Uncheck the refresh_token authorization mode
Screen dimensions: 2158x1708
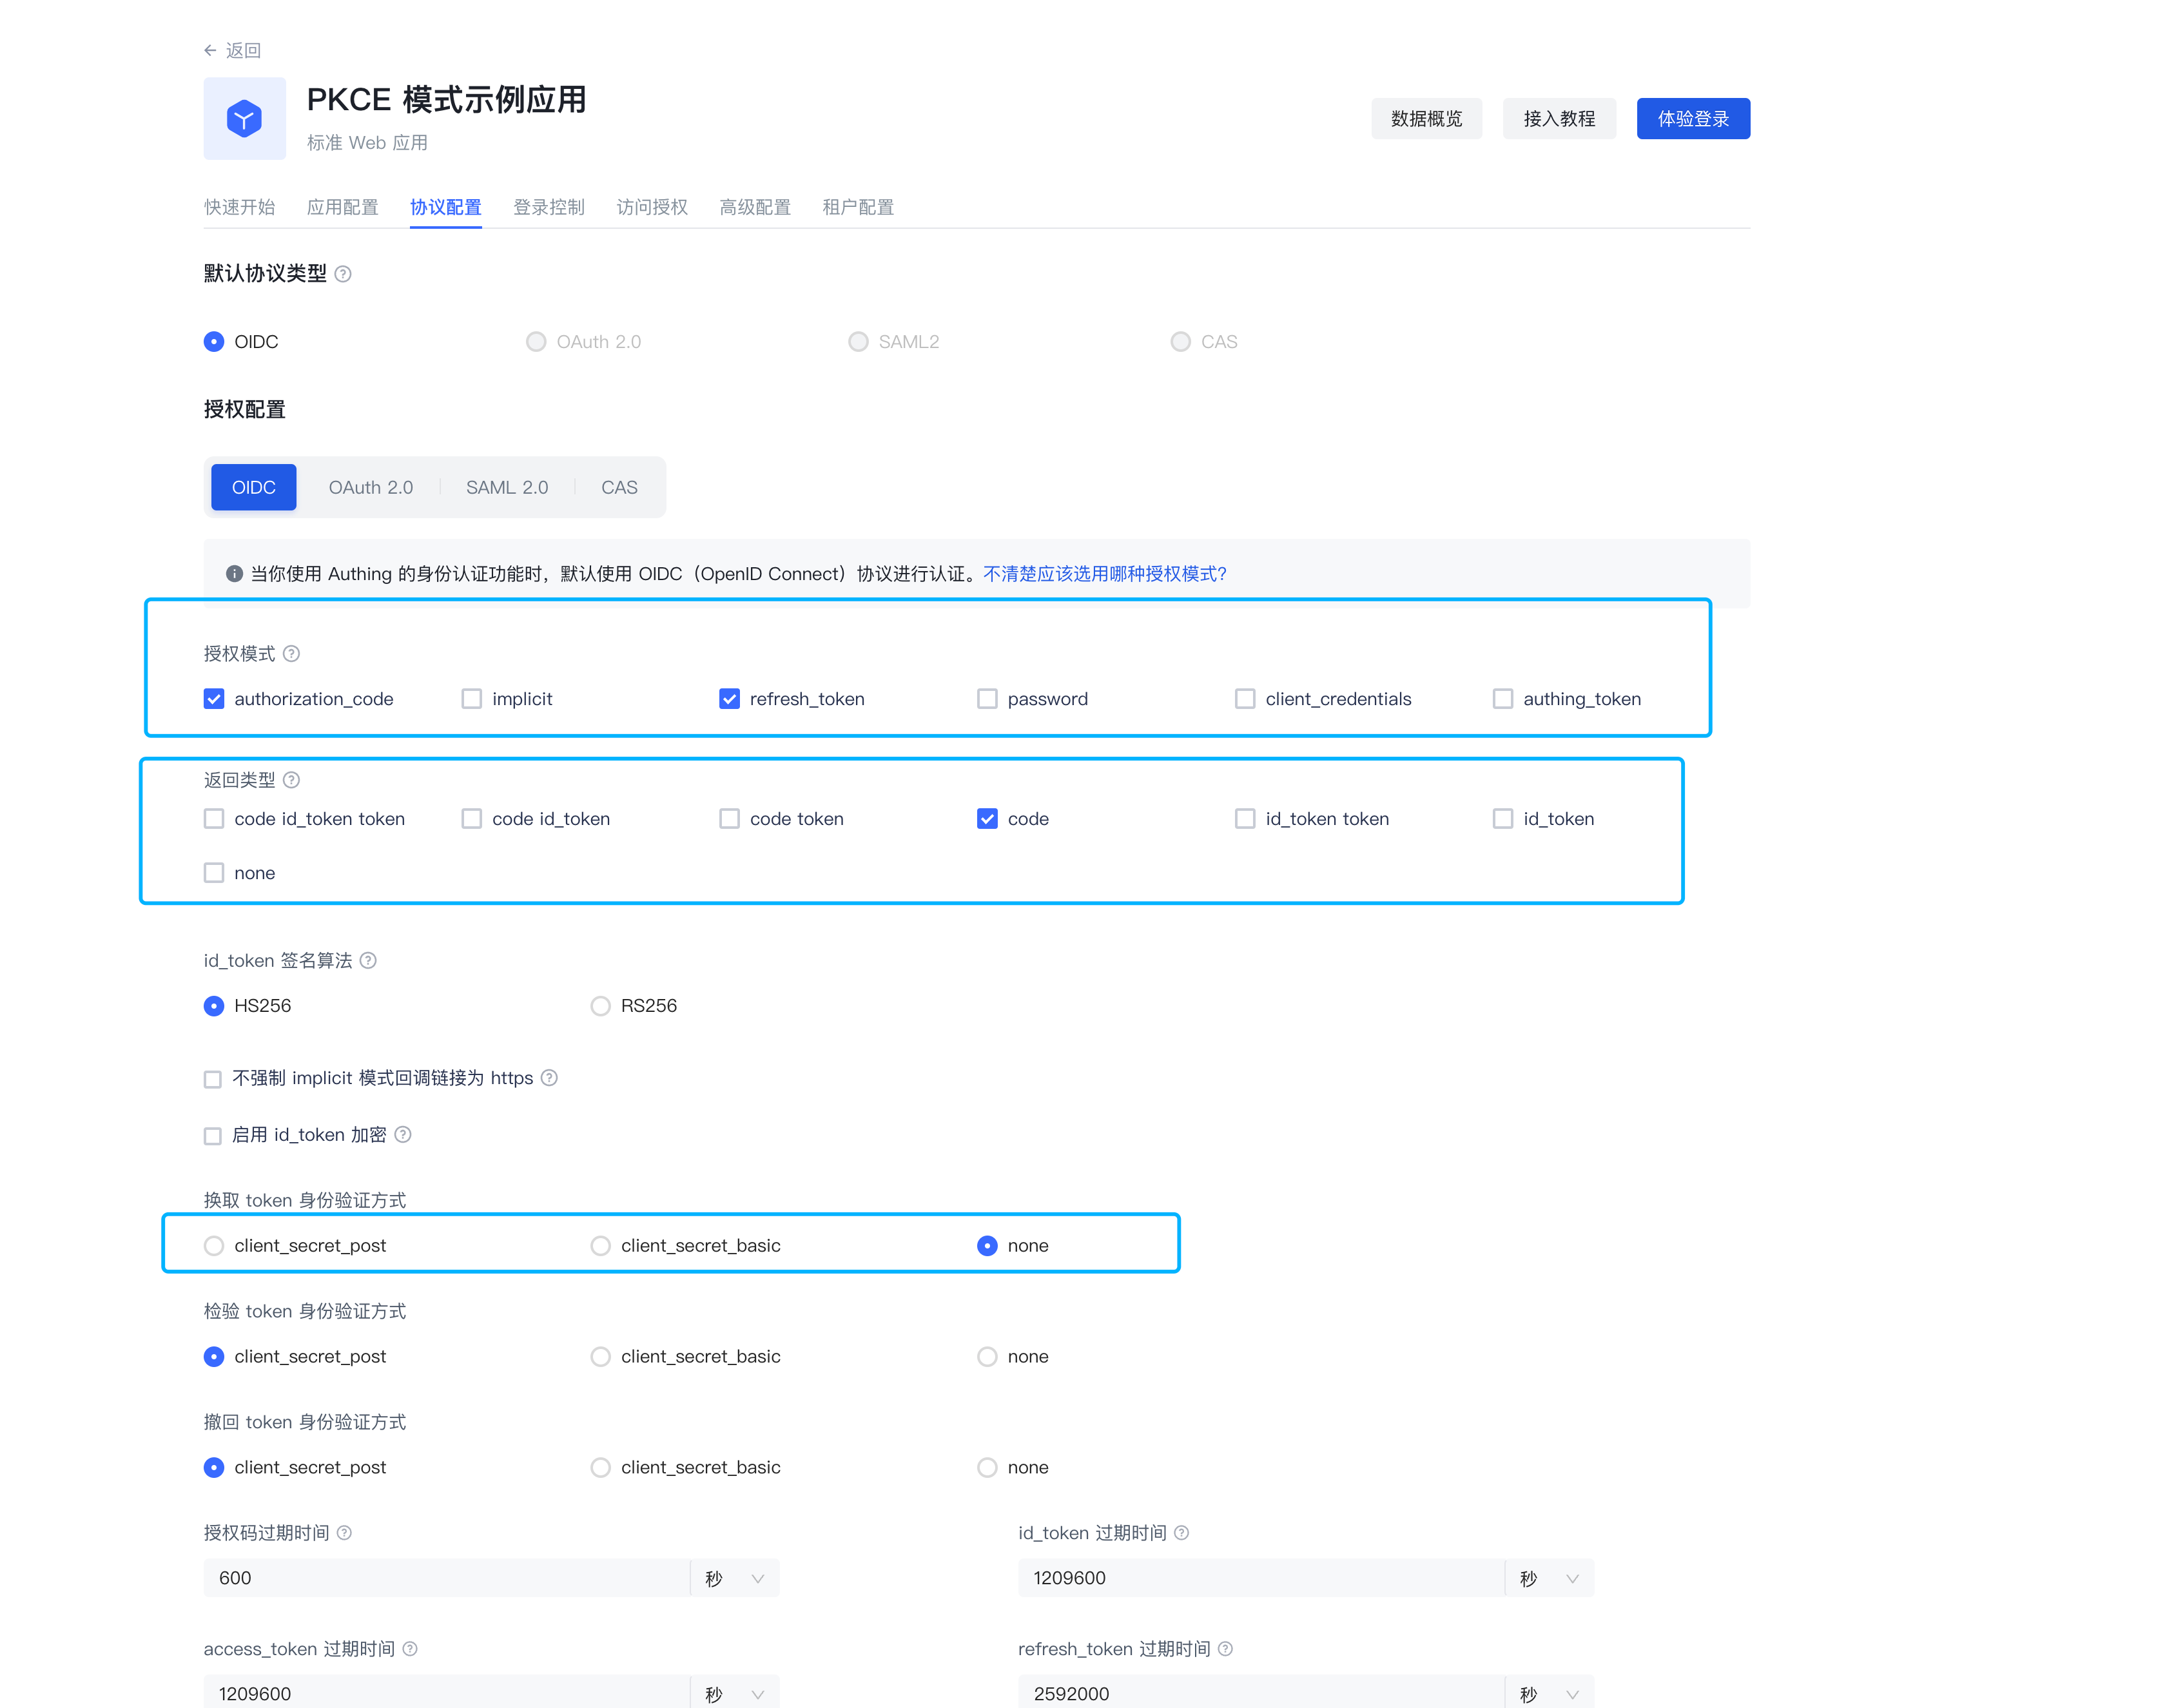729,698
